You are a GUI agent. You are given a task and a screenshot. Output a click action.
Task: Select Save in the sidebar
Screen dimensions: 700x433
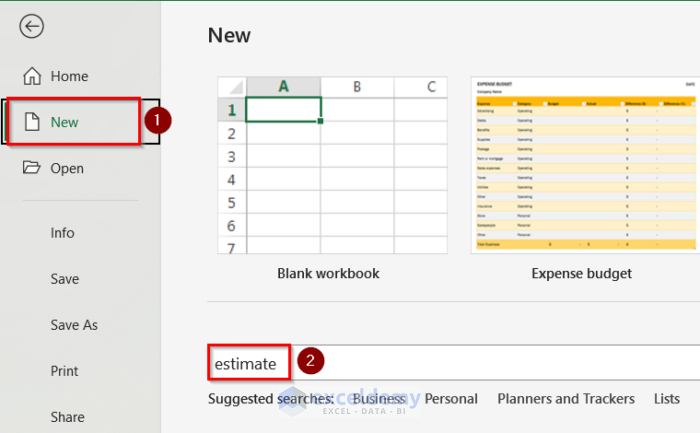pos(65,279)
